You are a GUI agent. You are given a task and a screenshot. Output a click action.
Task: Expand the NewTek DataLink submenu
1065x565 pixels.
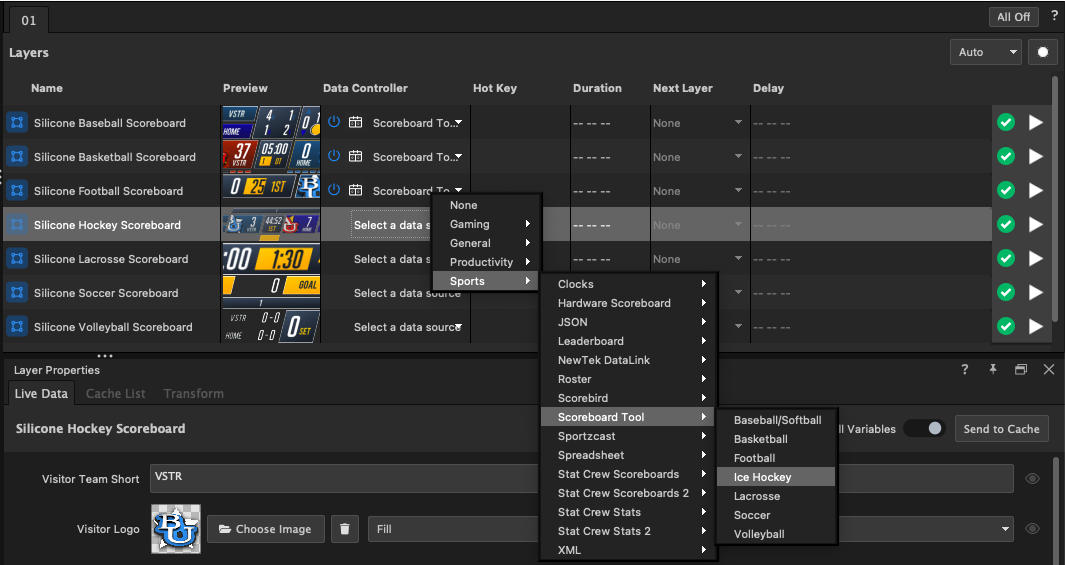coord(628,360)
